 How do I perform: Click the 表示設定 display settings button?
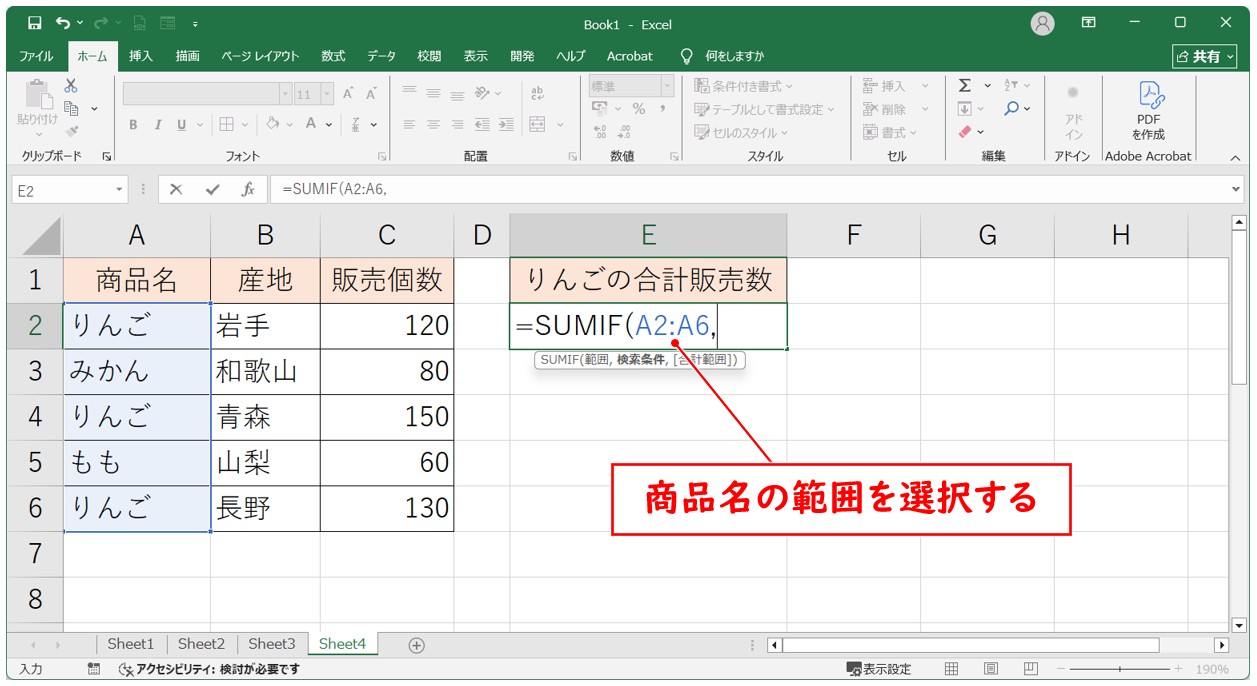pyautogui.click(x=879, y=669)
